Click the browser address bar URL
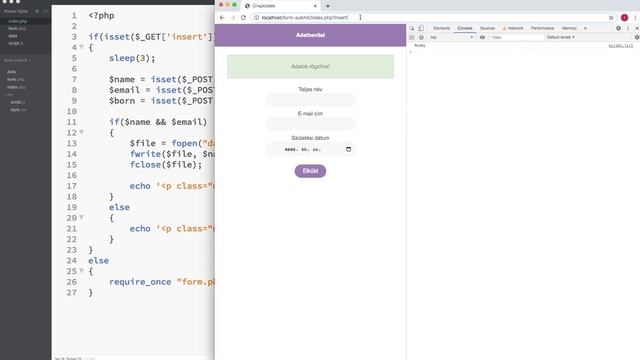The image size is (640, 360). [x=305, y=18]
